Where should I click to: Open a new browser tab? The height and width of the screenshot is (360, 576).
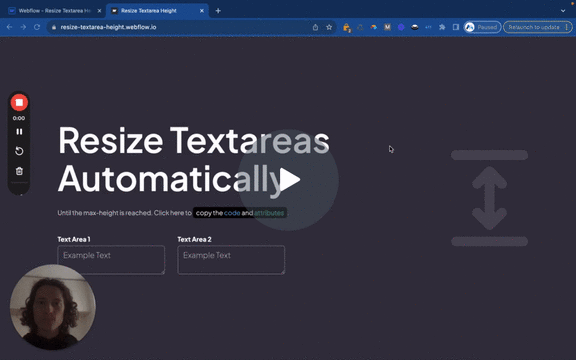[x=218, y=11]
